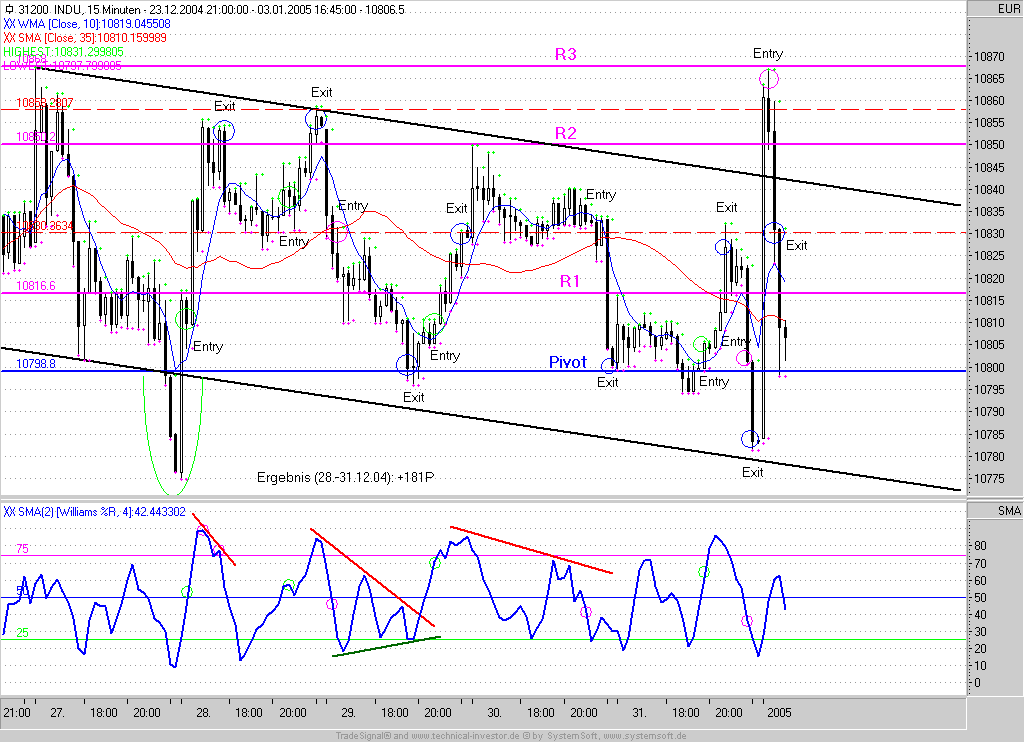The image size is (1024, 742).
Task: Click 10830 on the price axis
Action: coord(989,234)
